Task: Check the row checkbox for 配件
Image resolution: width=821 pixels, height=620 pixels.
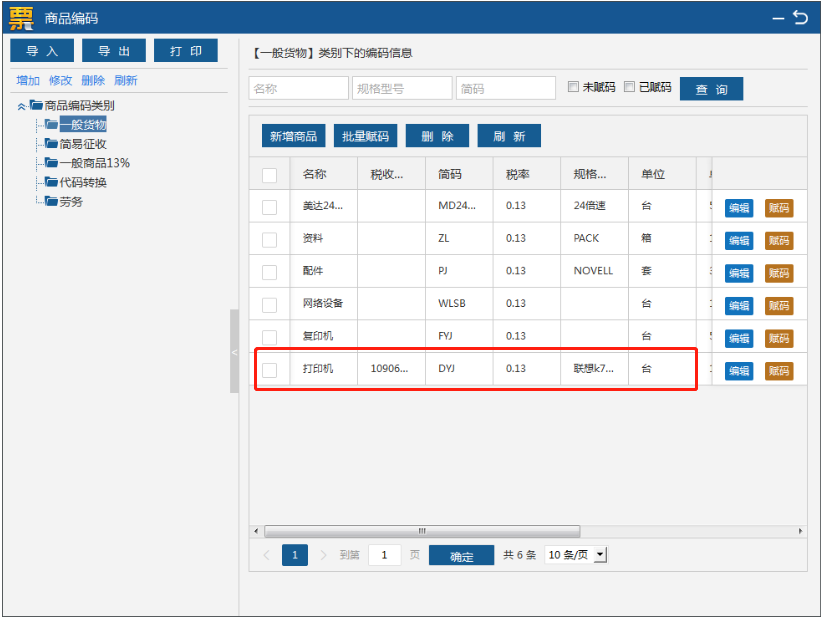Action: tap(270, 272)
